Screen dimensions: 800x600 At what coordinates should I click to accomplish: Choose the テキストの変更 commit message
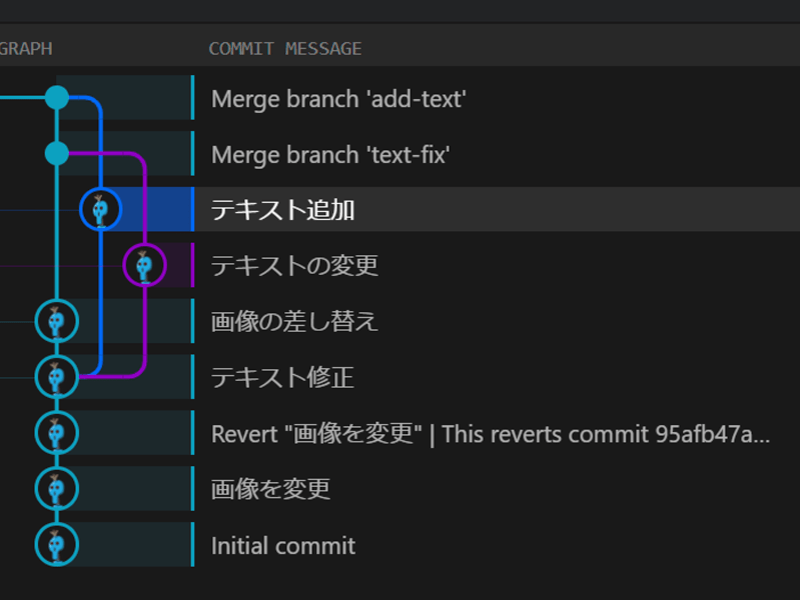click(x=295, y=266)
